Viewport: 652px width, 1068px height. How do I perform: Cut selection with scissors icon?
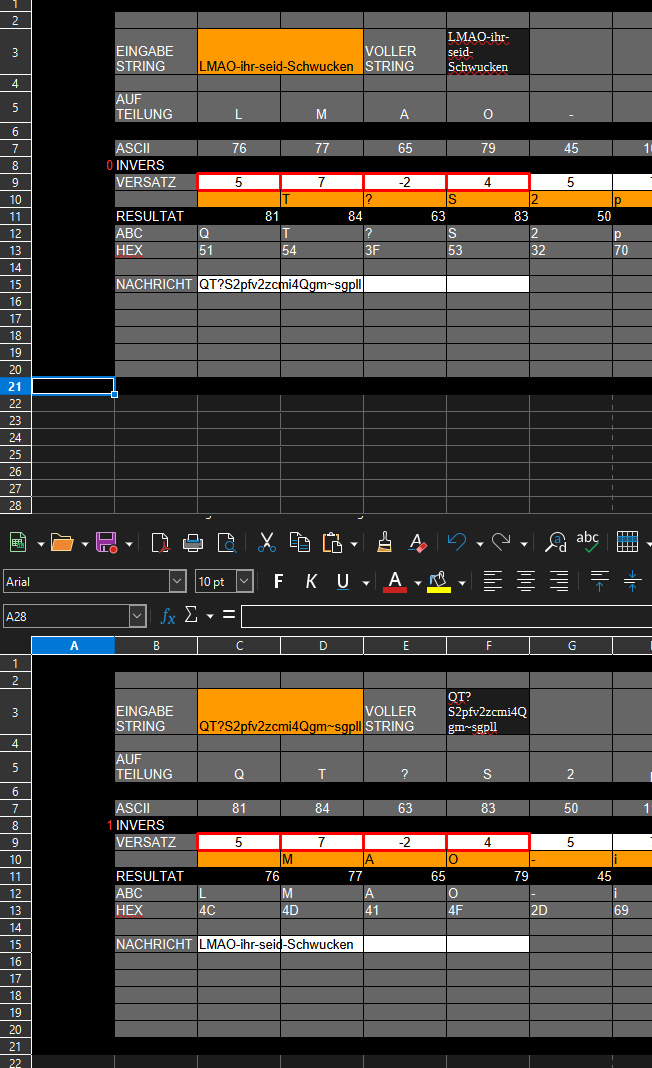pos(266,543)
